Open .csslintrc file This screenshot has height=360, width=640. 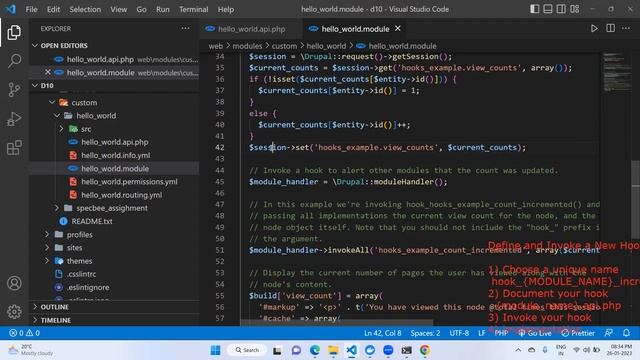pos(114,274)
